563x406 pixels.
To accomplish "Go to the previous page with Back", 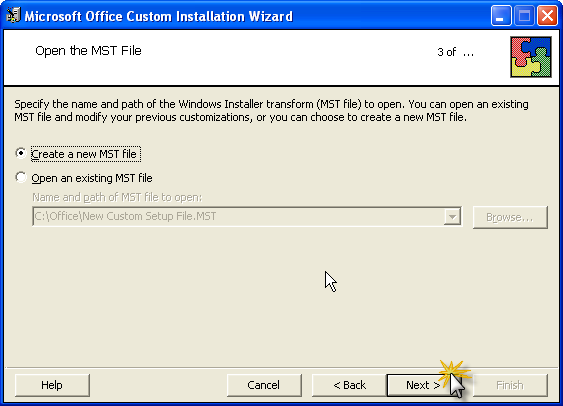I will pos(349,385).
